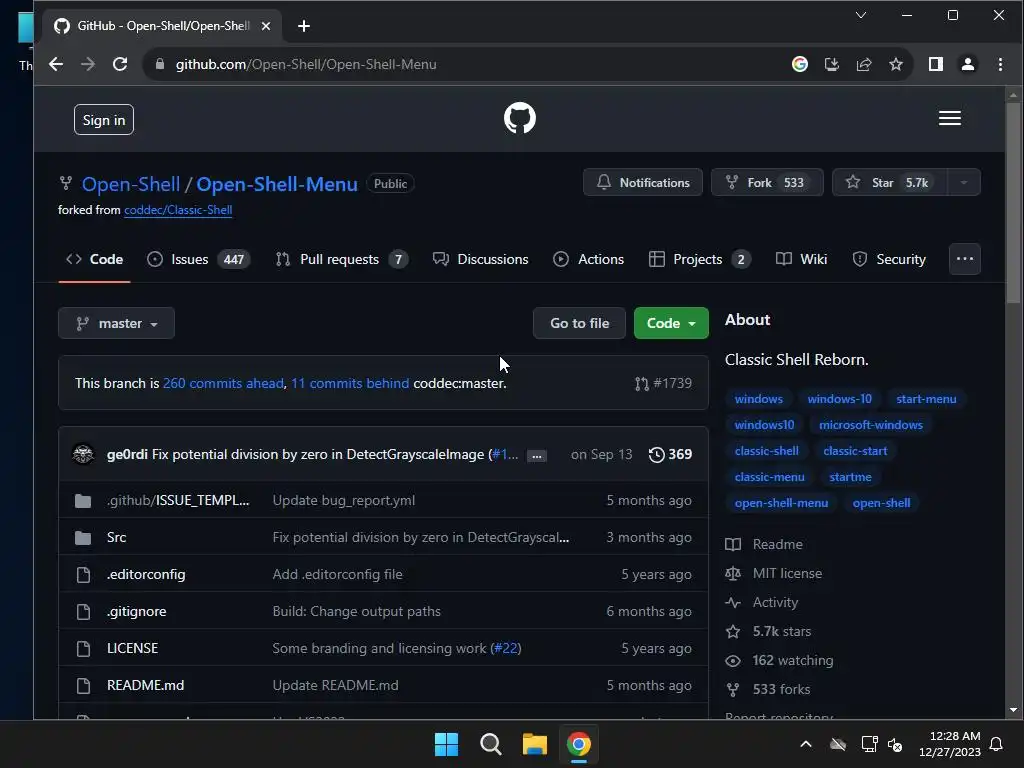Open the README.md file
This screenshot has height=768, width=1024.
coord(146,685)
